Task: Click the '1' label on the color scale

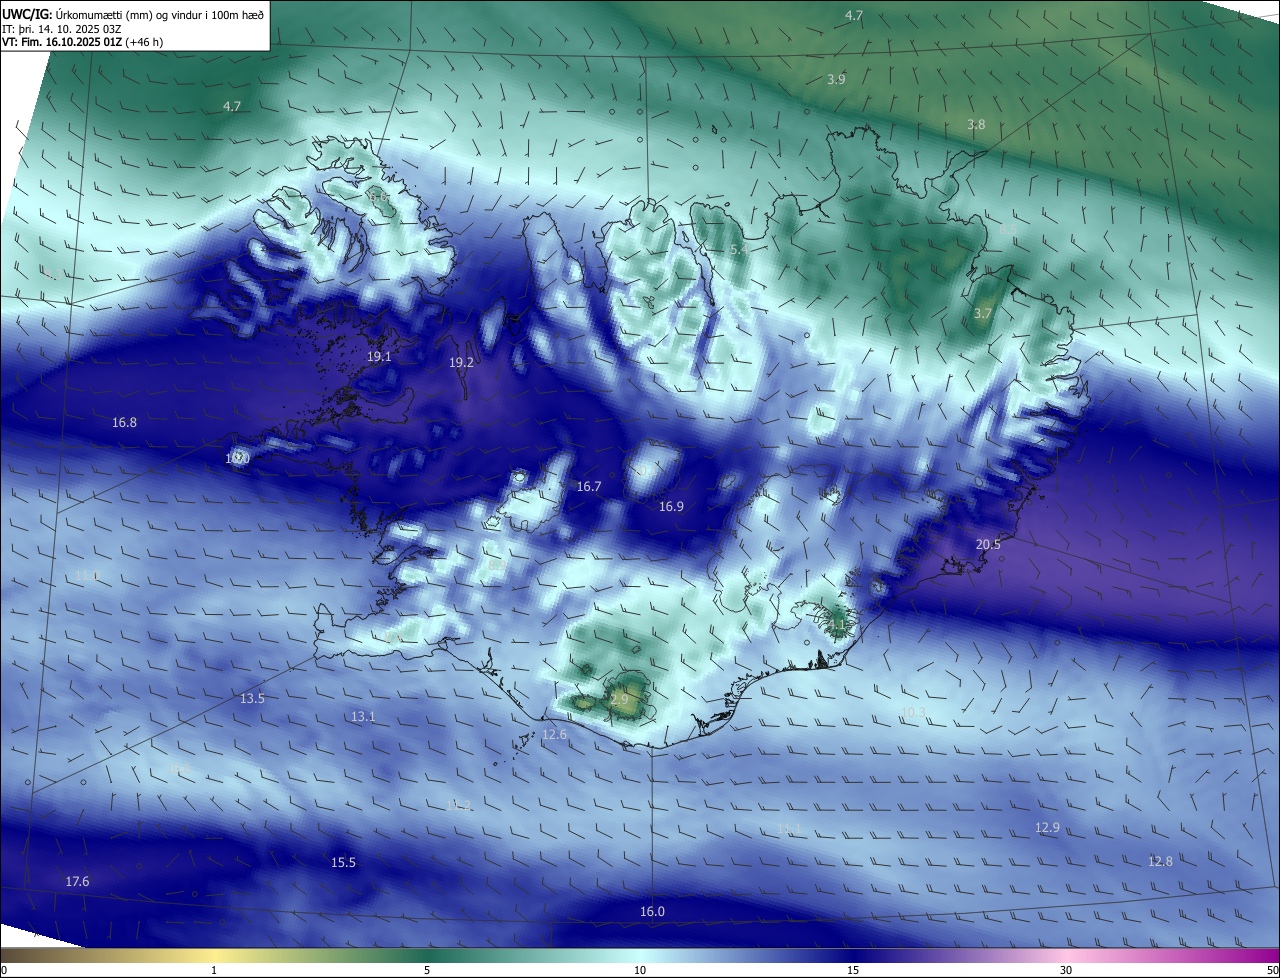Action: pos(214,970)
